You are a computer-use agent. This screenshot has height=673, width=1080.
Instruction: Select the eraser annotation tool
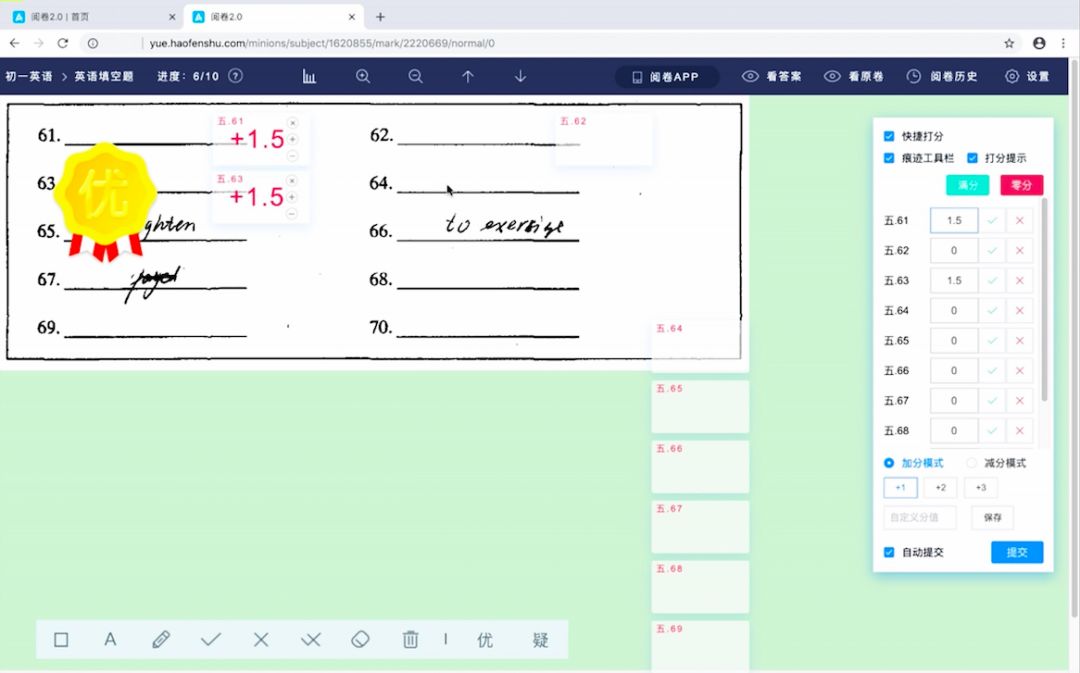360,640
